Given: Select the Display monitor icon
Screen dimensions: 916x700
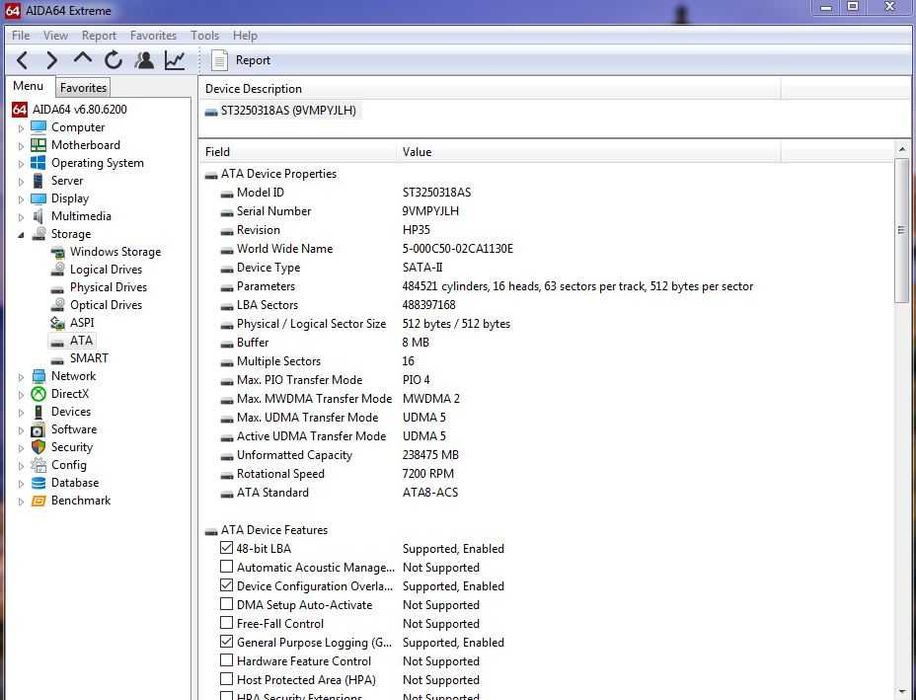Looking at the screenshot, I should [x=39, y=199].
